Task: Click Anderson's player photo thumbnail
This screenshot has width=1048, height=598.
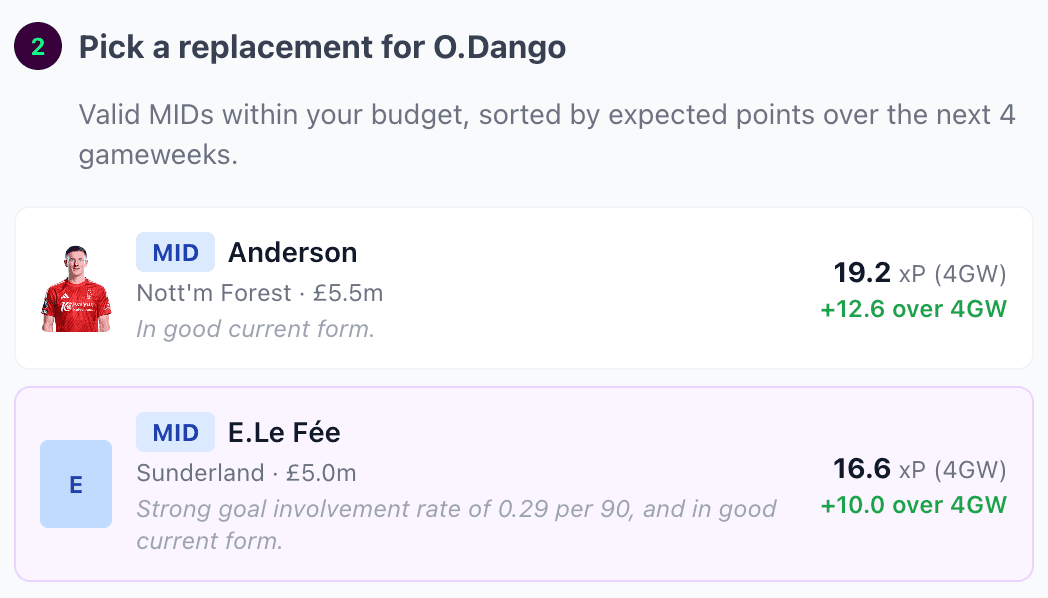Action: 76,288
